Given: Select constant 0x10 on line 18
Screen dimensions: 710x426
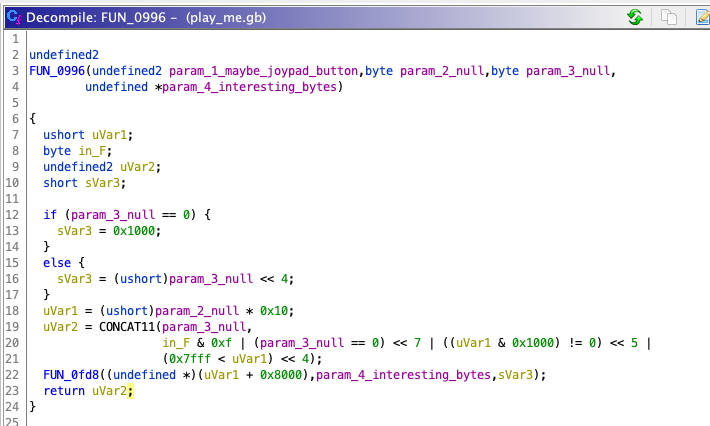Looking at the screenshot, I should (274, 311).
